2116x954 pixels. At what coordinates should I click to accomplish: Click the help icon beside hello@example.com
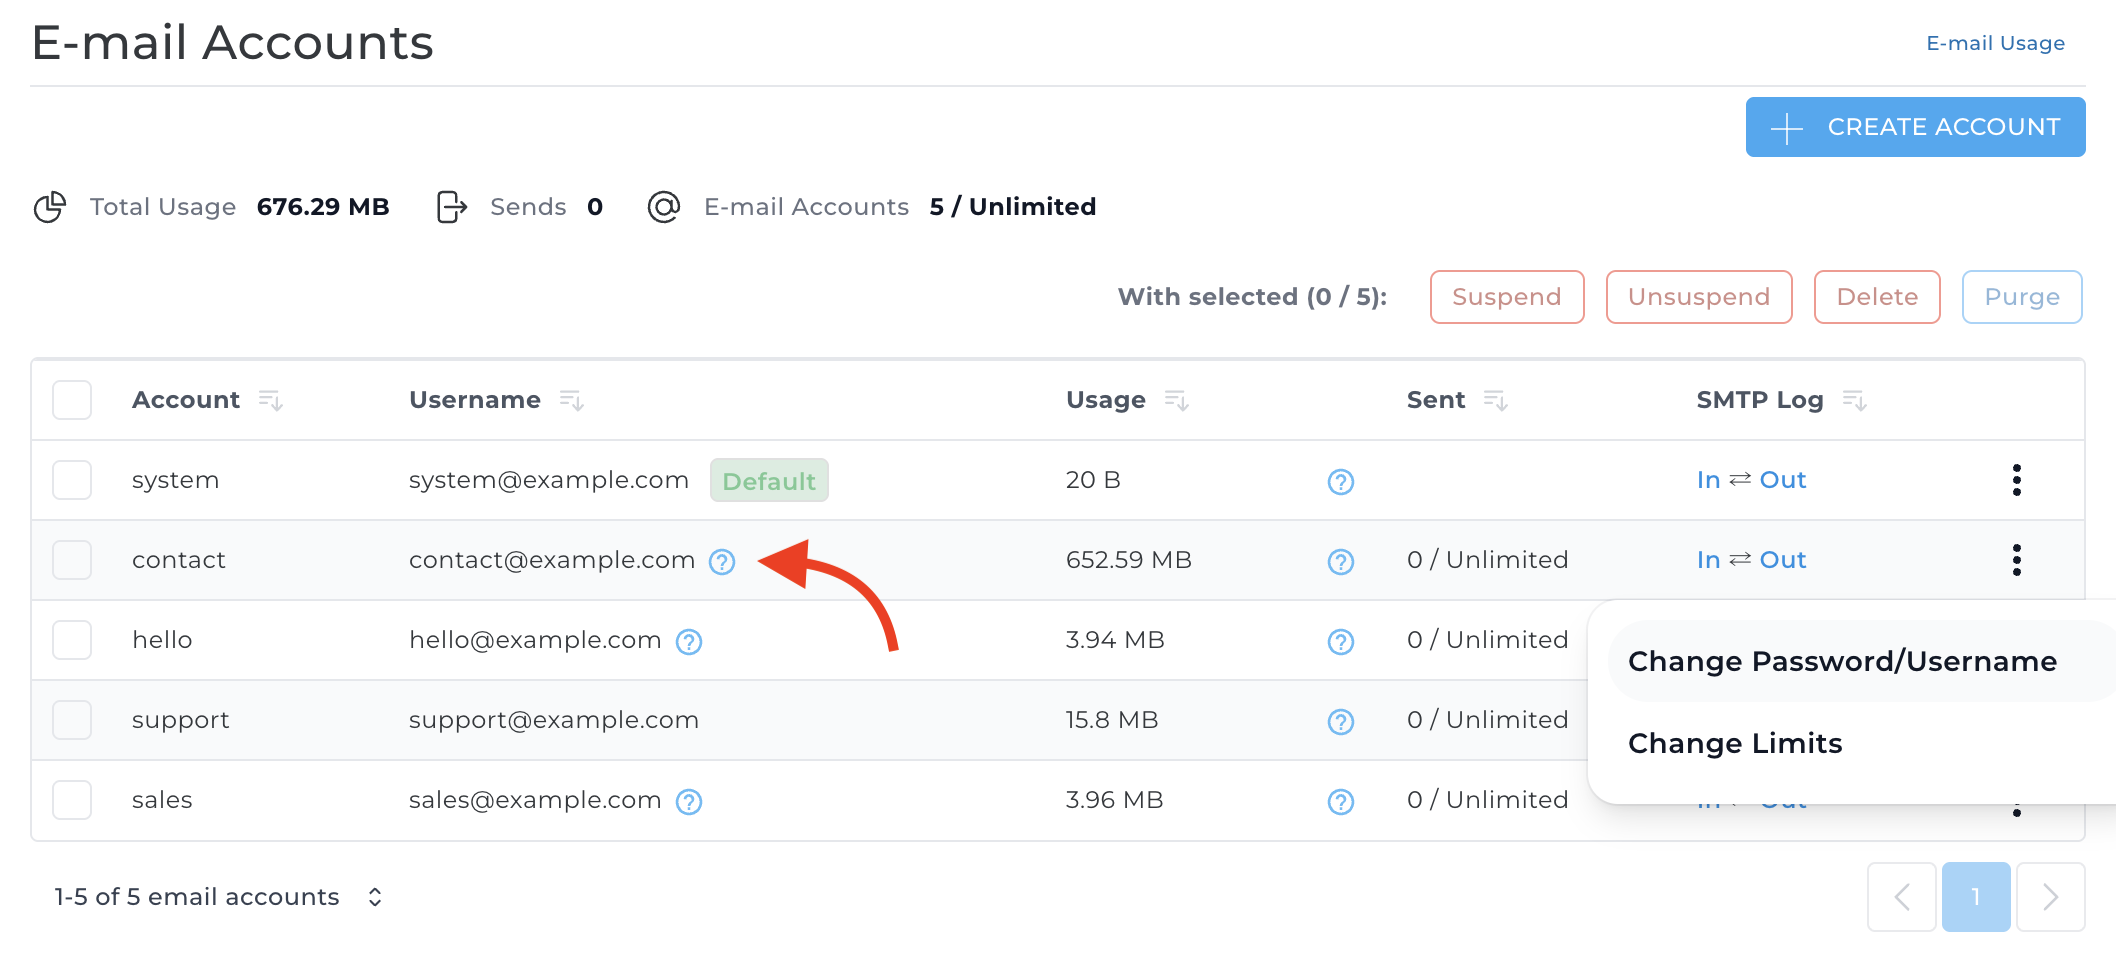click(688, 642)
